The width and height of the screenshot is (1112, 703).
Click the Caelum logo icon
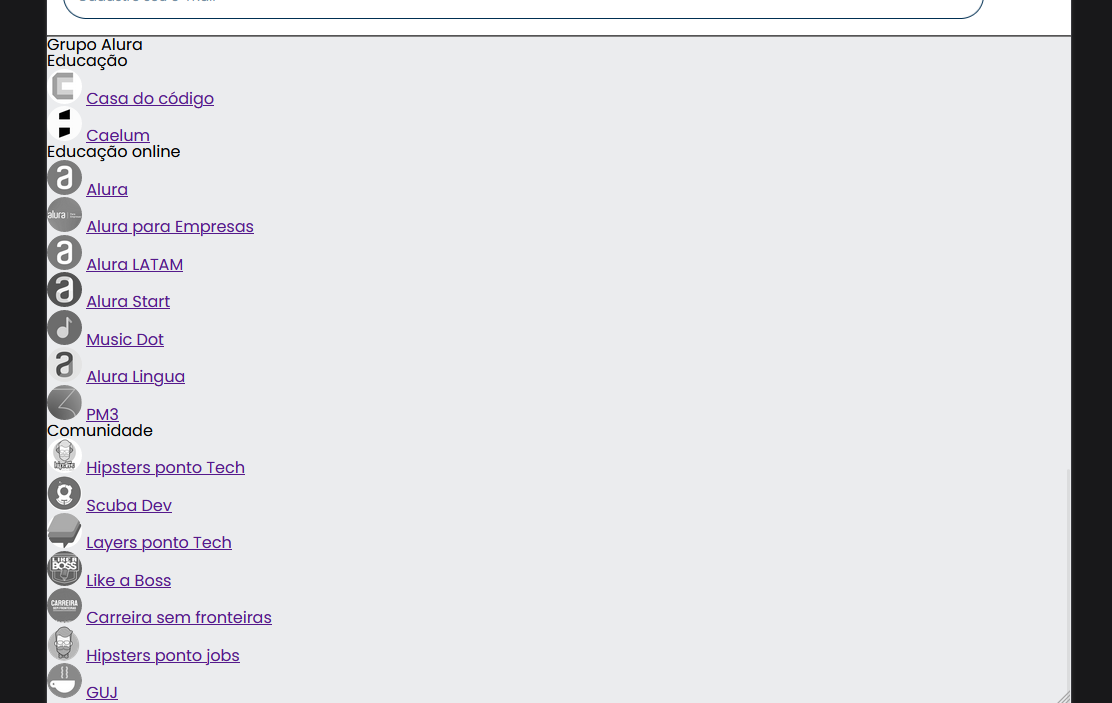click(x=65, y=123)
